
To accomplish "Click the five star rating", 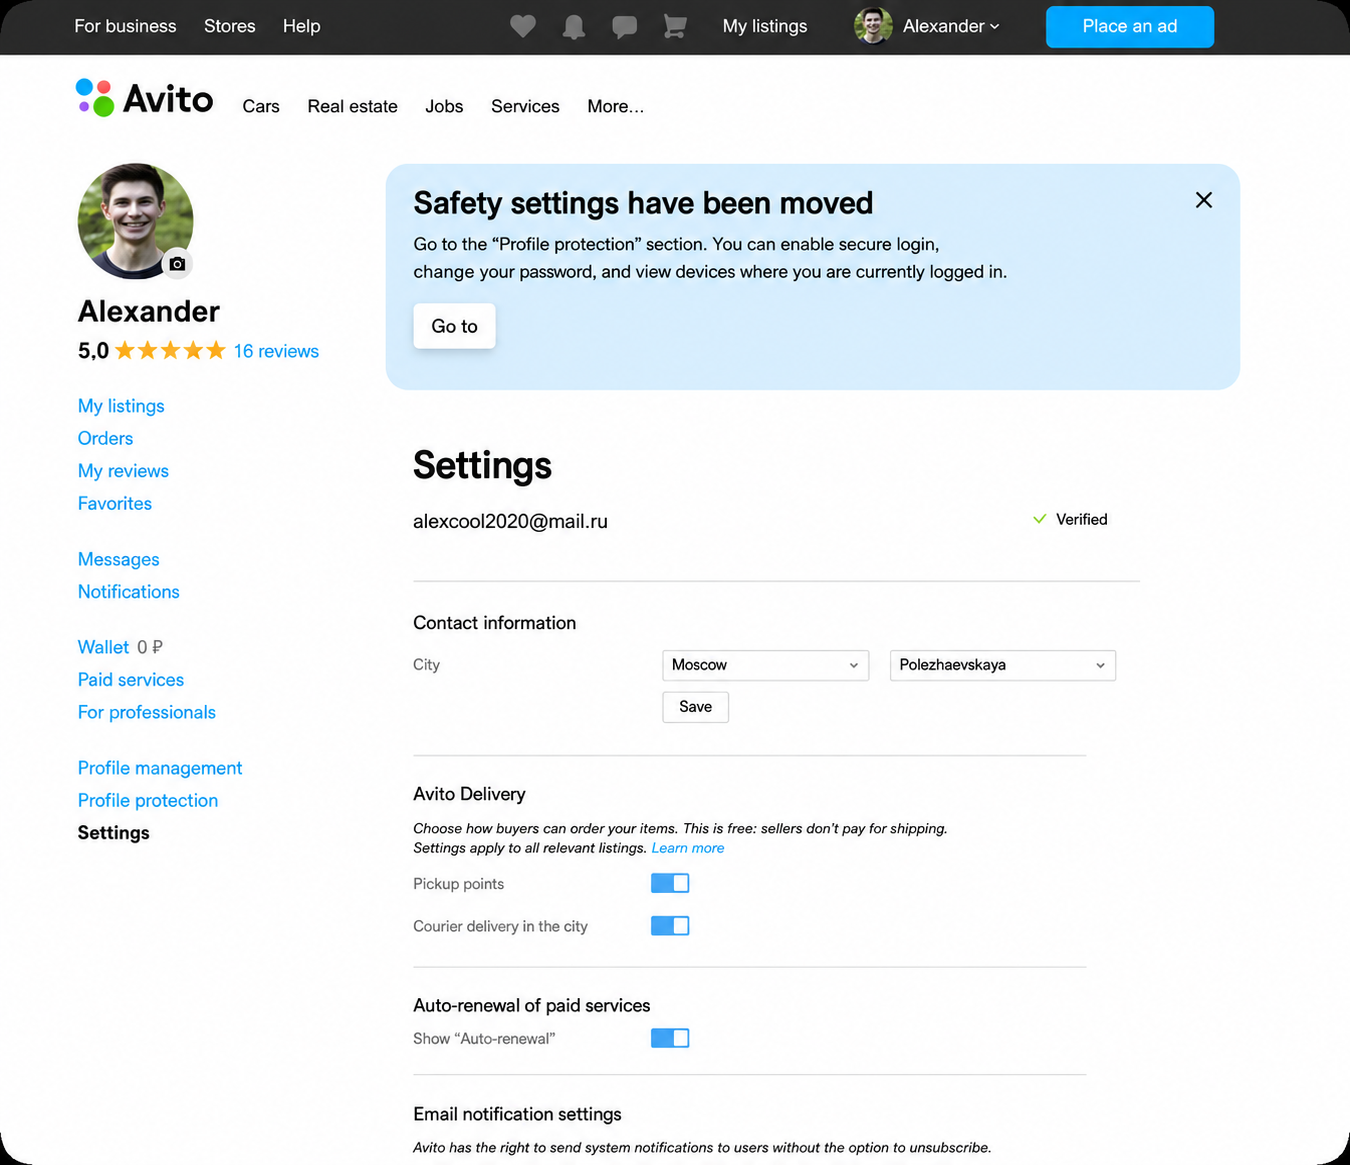I will (170, 351).
